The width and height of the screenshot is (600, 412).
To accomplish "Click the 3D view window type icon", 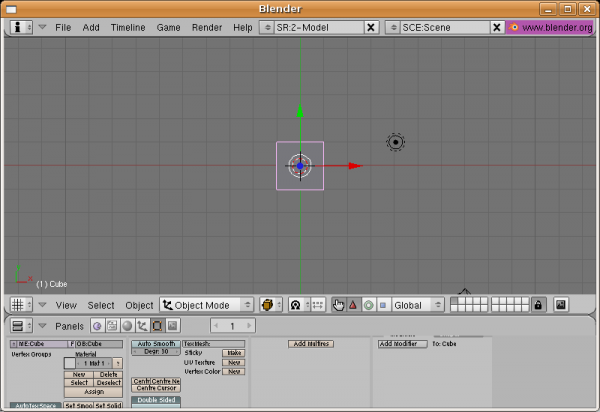I will (x=18, y=305).
